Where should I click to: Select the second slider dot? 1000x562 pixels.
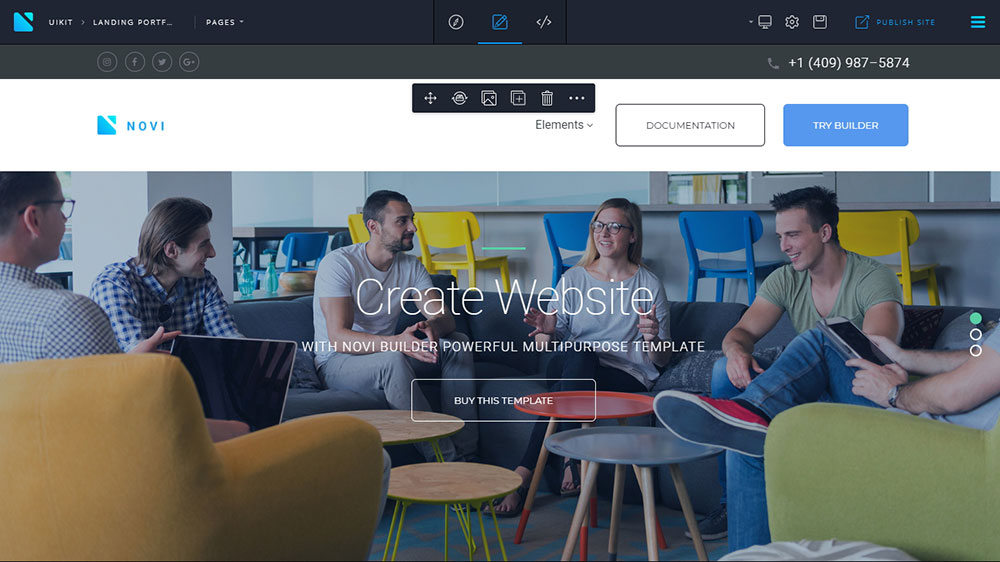(976, 334)
